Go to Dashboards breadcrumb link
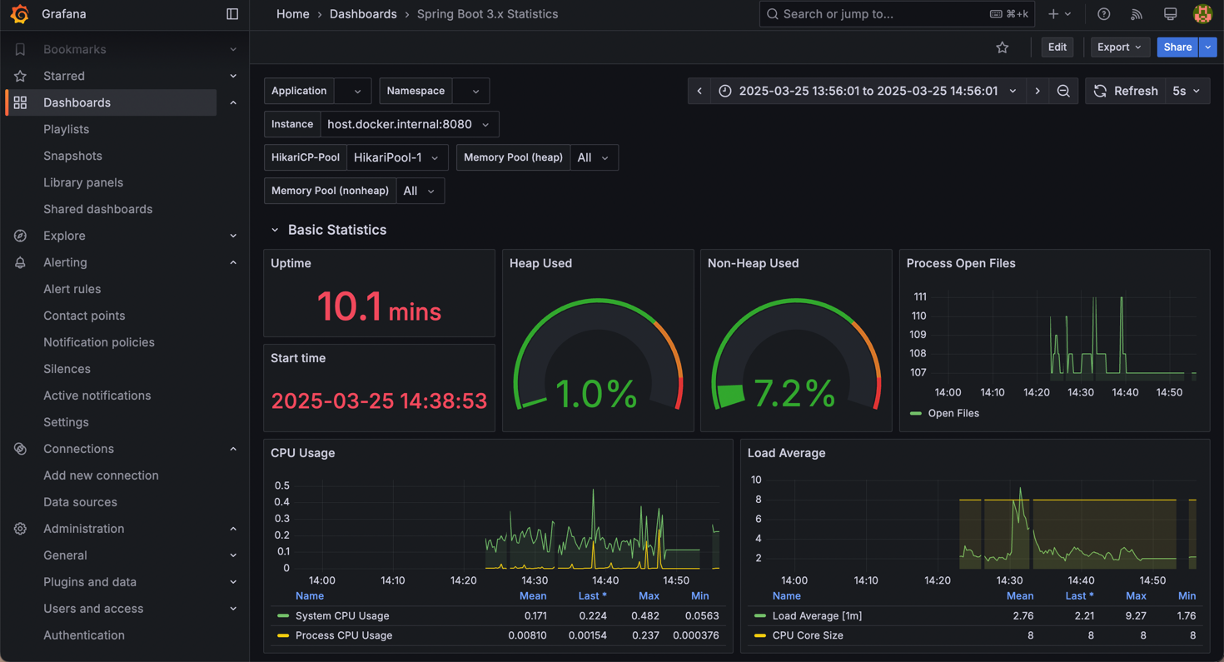Viewport: 1224px width, 662px height. point(363,14)
